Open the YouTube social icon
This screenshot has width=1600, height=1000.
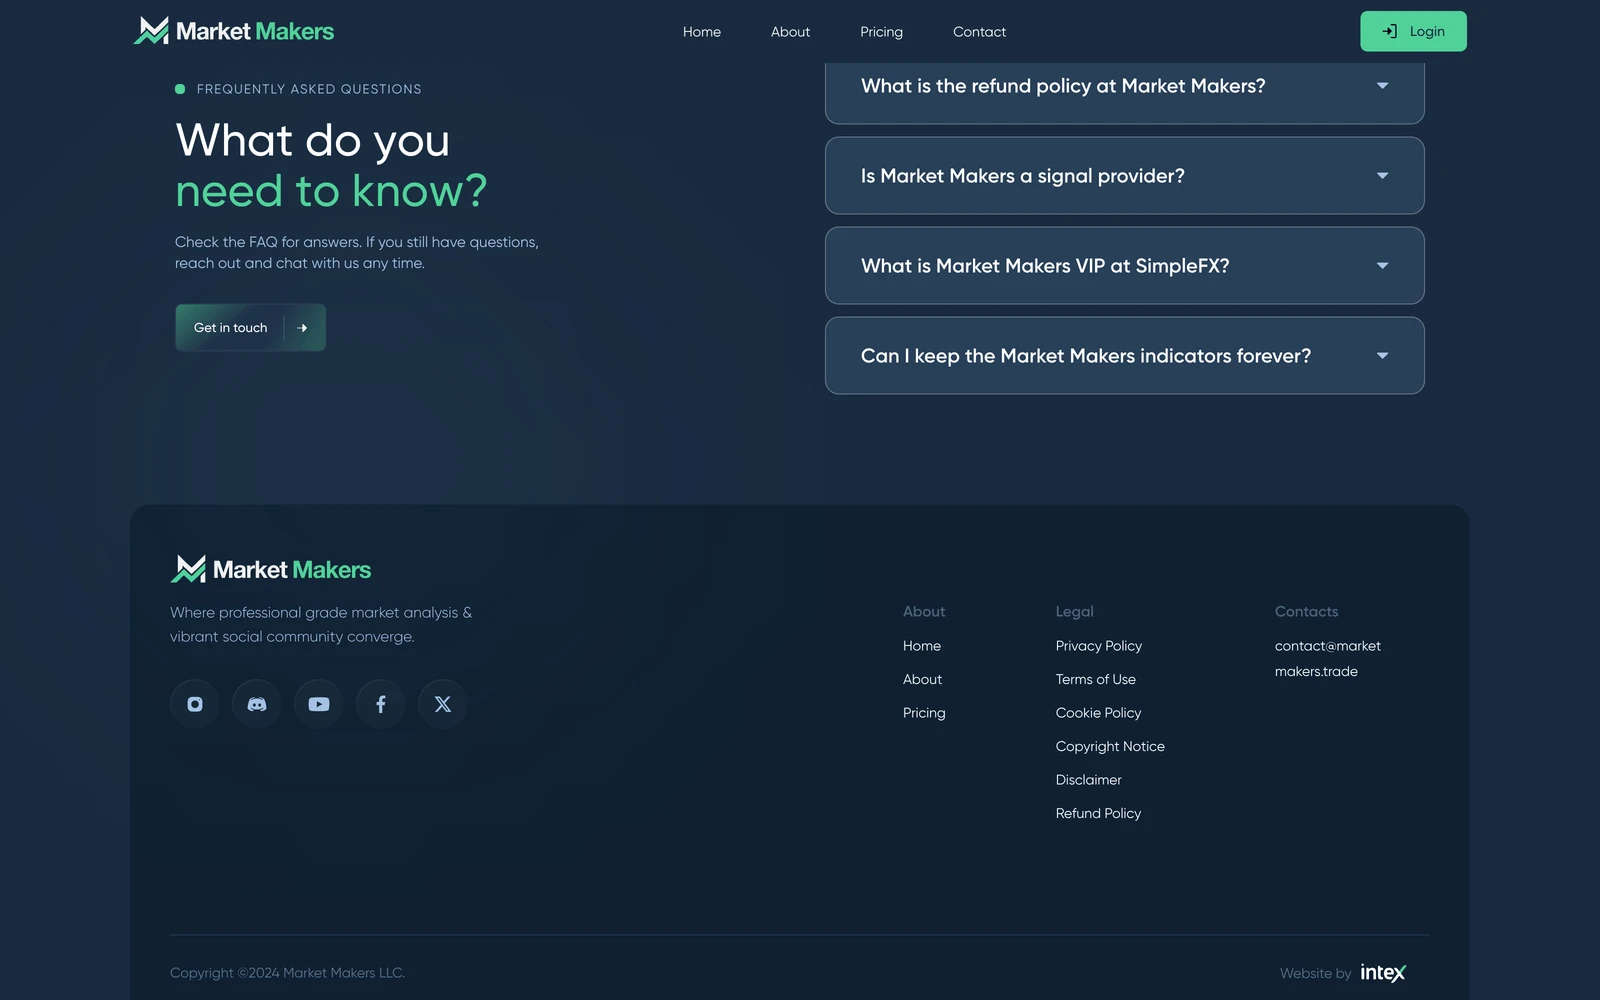coord(319,704)
